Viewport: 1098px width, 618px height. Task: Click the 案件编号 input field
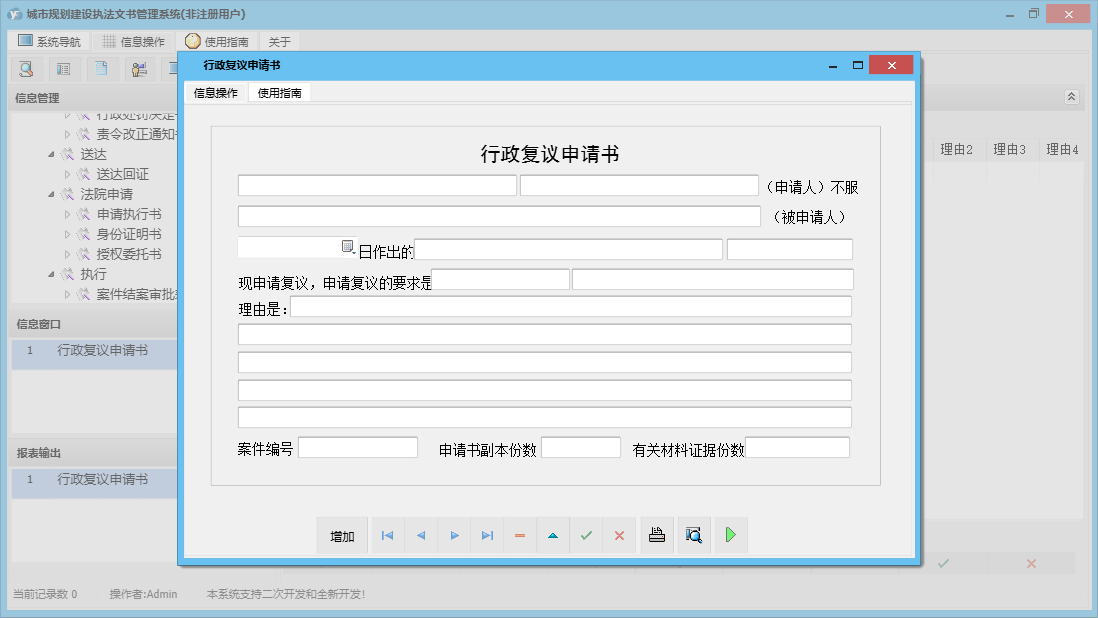357,448
